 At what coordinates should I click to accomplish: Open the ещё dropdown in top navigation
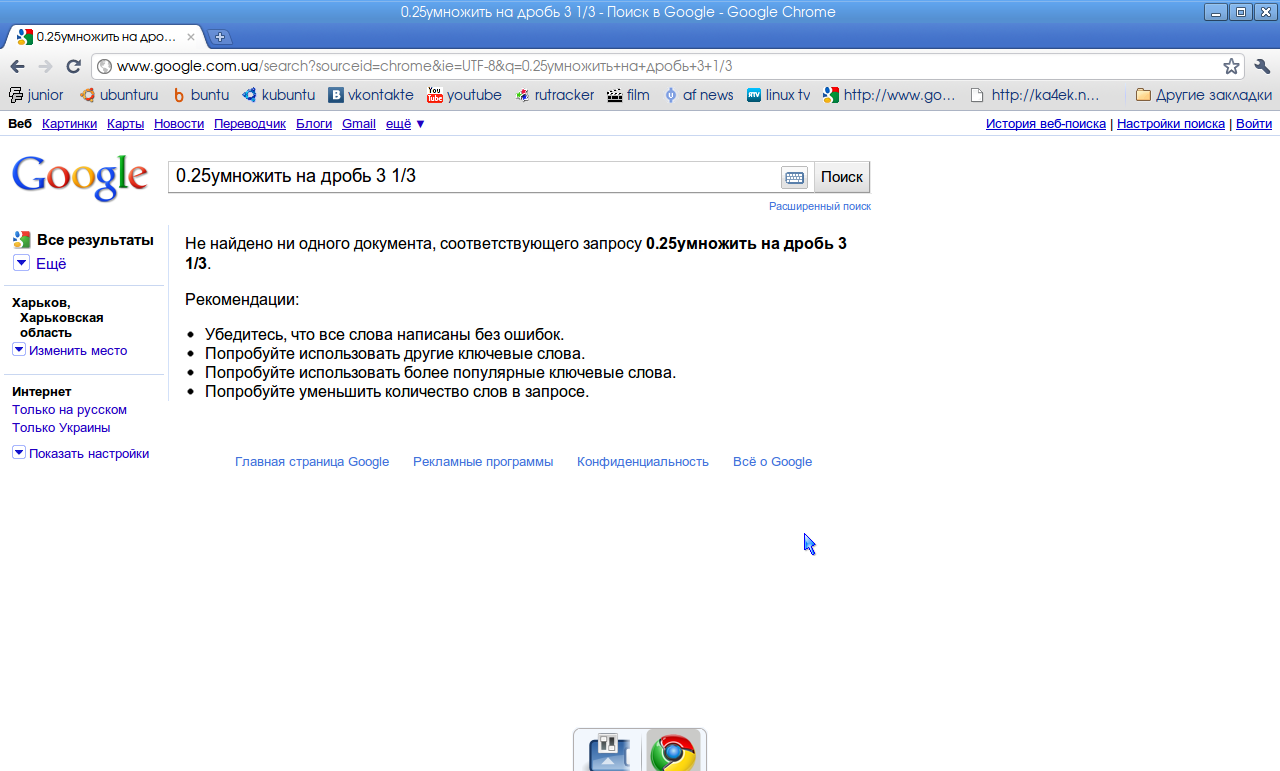coord(405,124)
